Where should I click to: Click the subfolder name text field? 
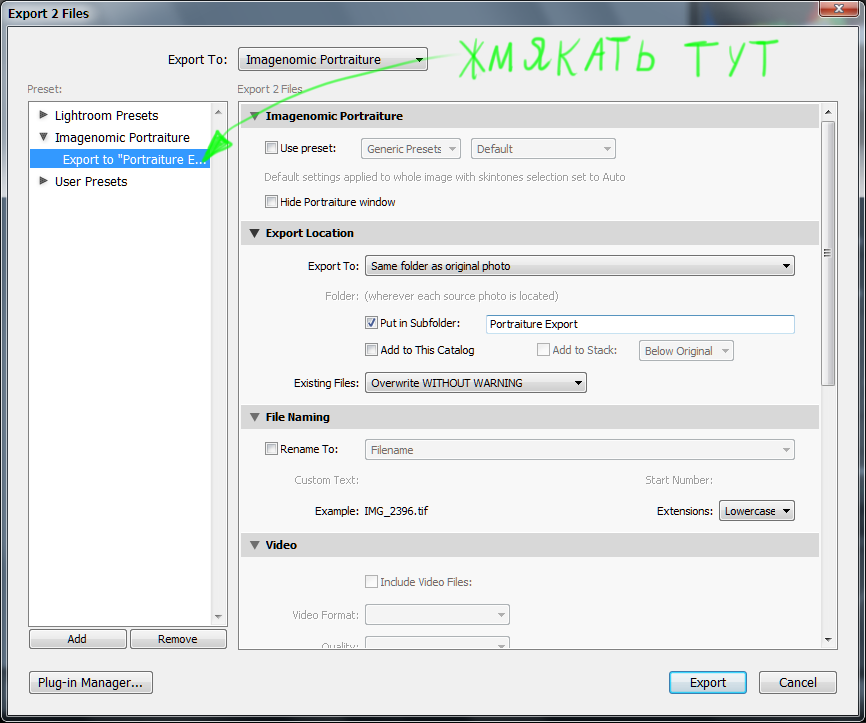[639, 324]
